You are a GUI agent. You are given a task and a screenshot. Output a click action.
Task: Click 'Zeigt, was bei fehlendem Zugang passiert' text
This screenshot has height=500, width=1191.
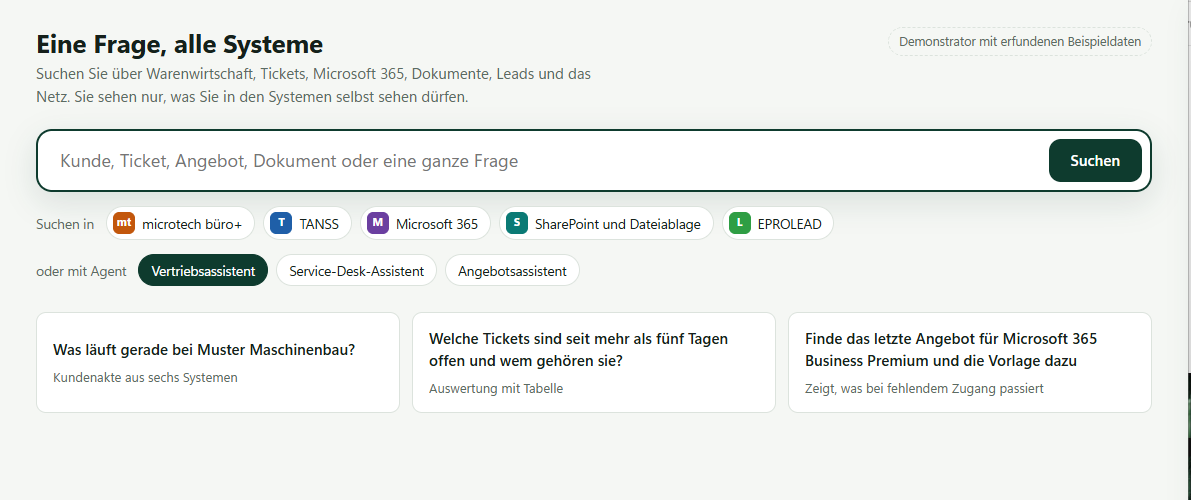tap(924, 388)
